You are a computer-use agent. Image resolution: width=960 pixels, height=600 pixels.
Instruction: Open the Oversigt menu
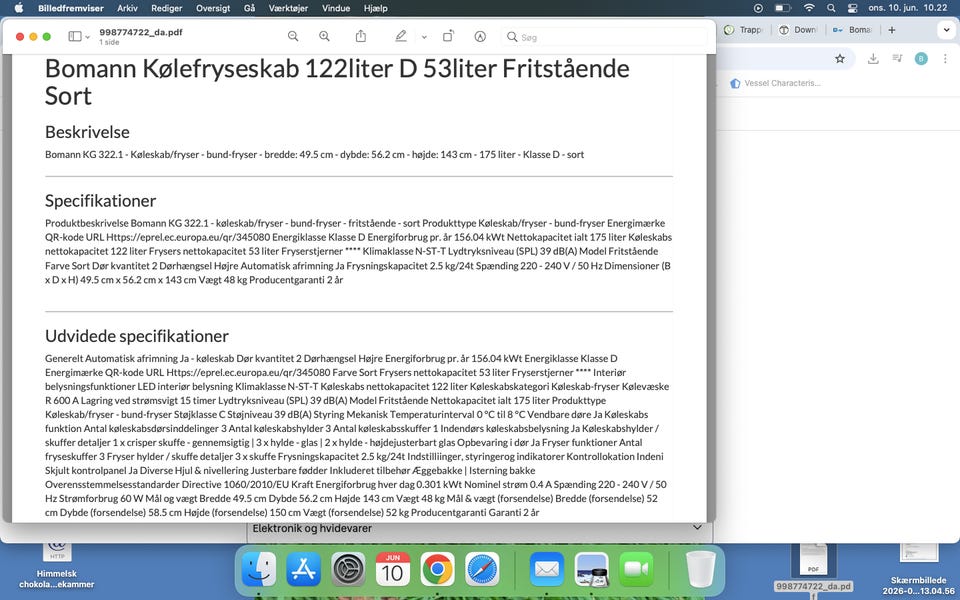(213, 8)
